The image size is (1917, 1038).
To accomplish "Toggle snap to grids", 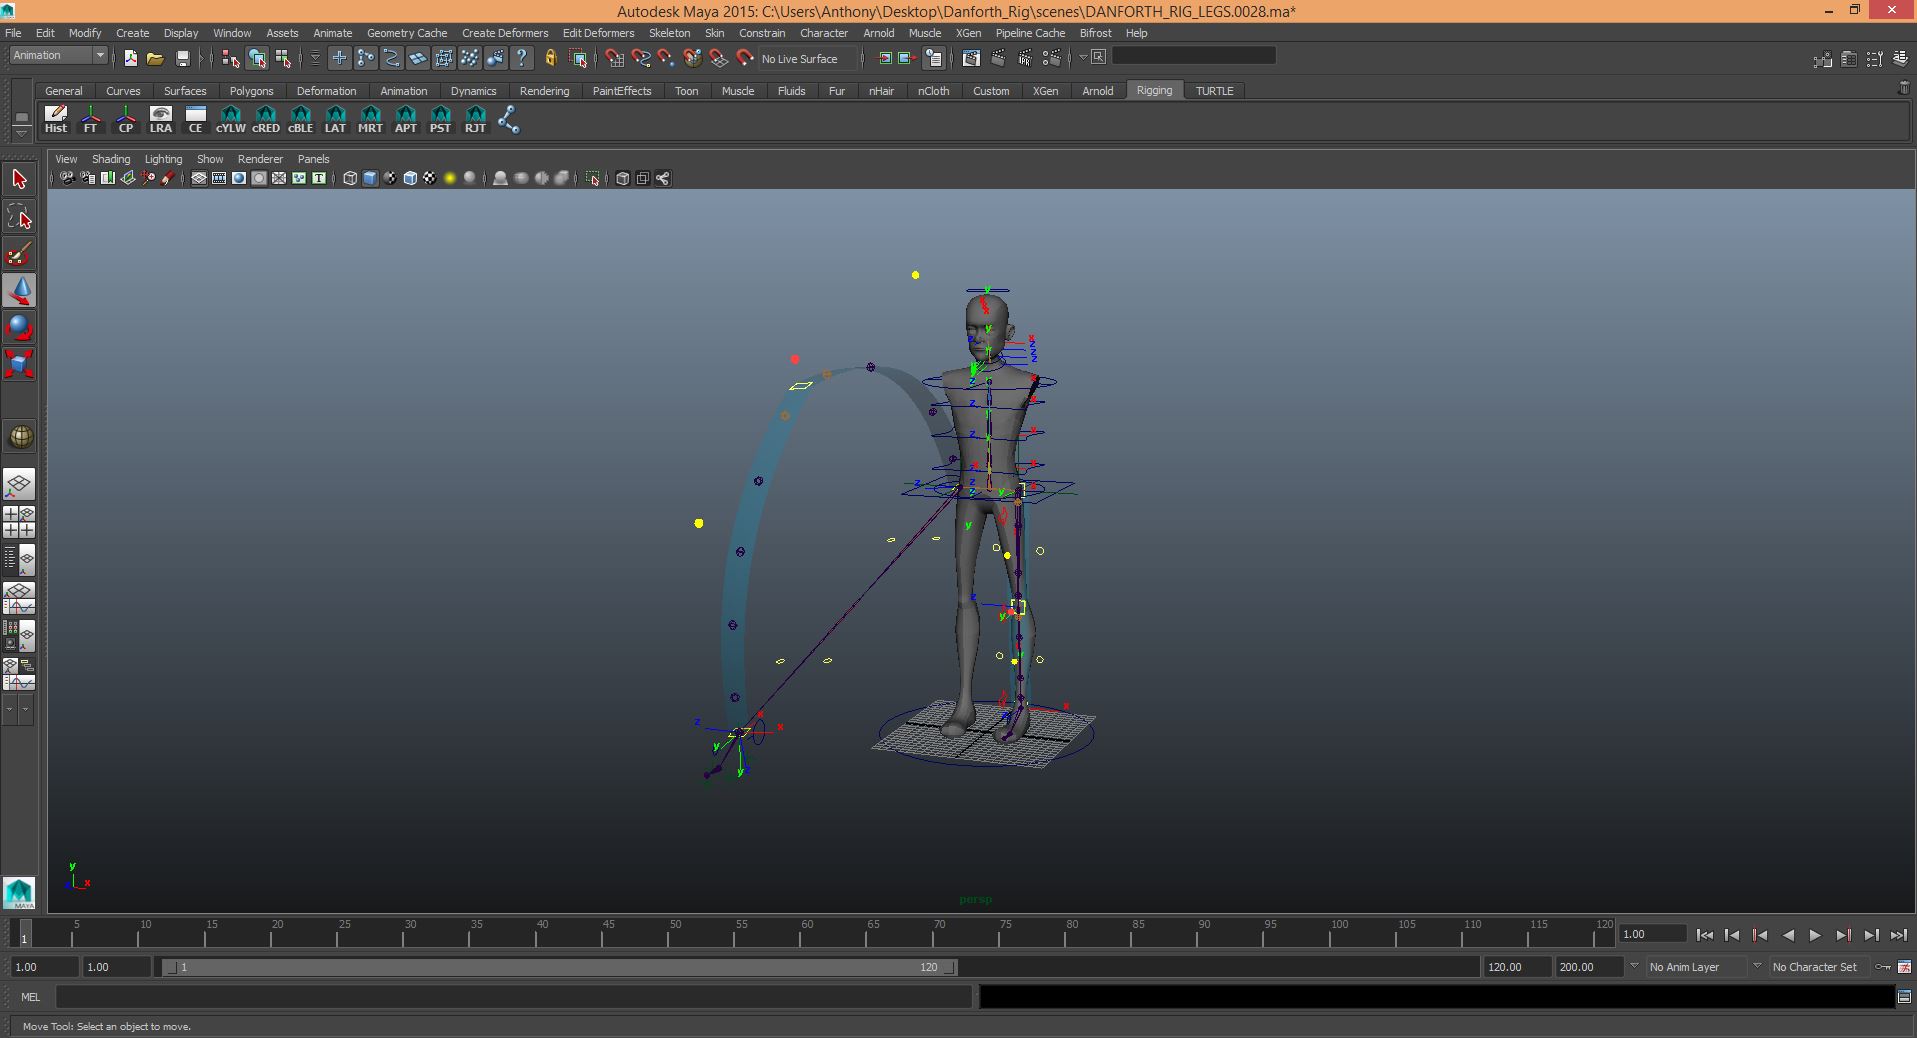I will tap(614, 58).
